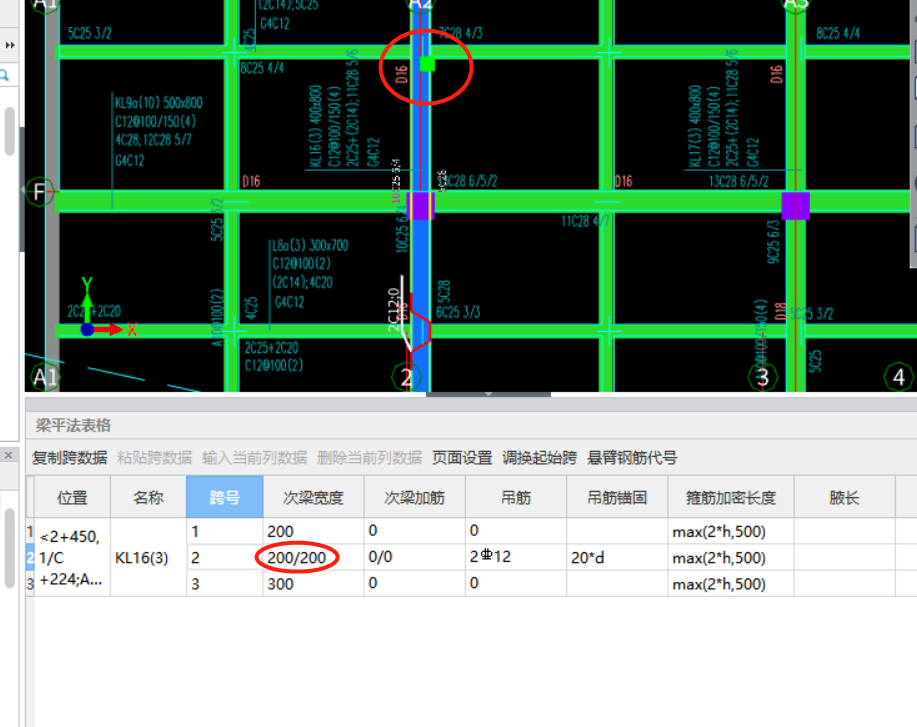The width and height of the screenshot is (917, 727).
Task: Click the position cell <2+450, 1/C
Action: pos(72,557)
